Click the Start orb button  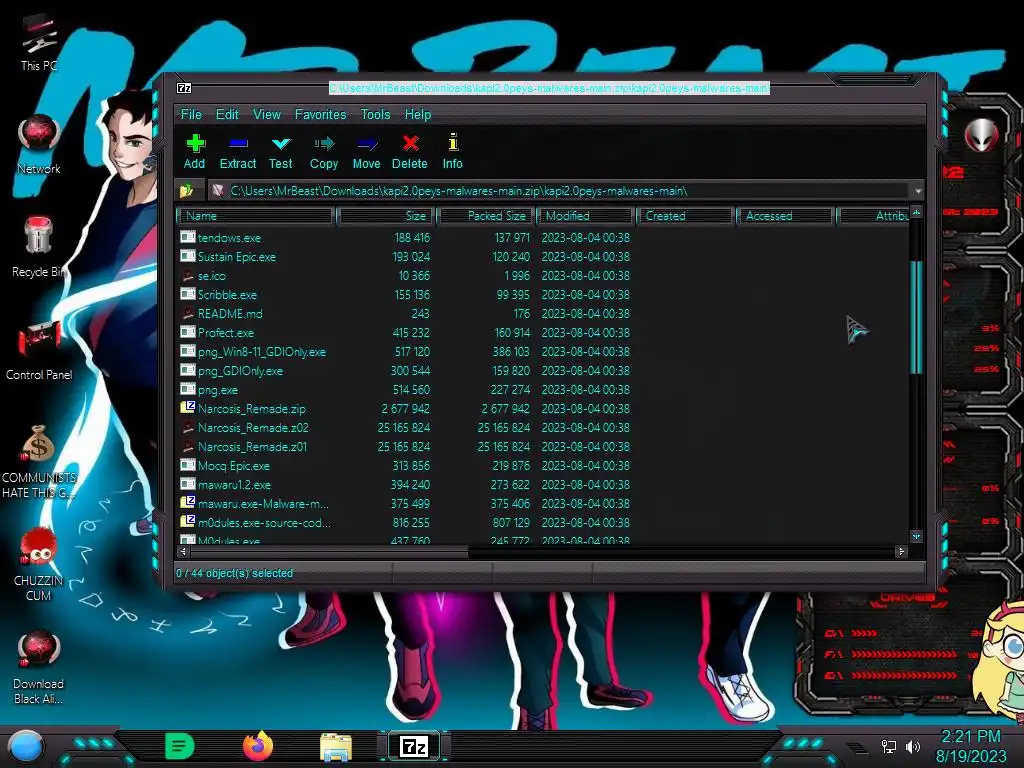click(26, 747)
